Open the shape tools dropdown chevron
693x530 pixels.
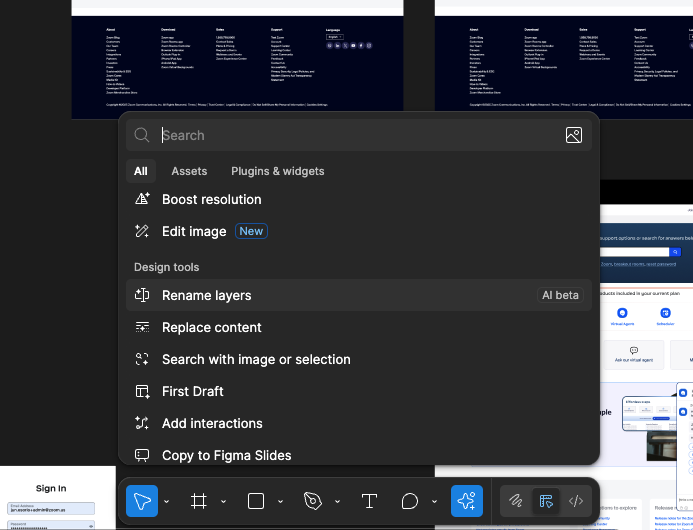280,502
